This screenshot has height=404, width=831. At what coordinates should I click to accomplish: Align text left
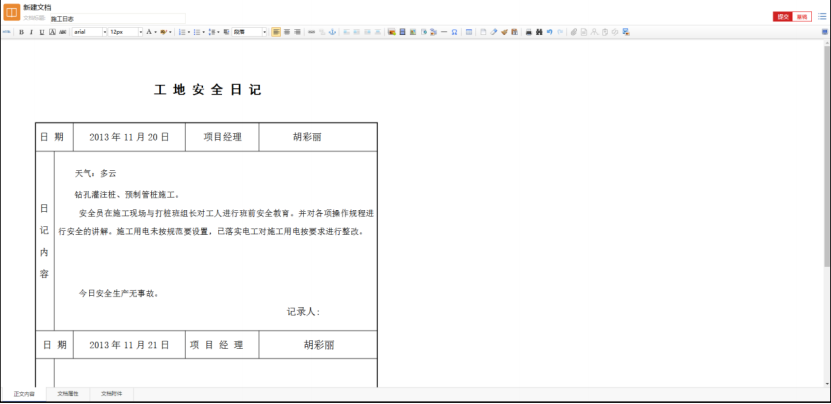(x=277, y=32)
